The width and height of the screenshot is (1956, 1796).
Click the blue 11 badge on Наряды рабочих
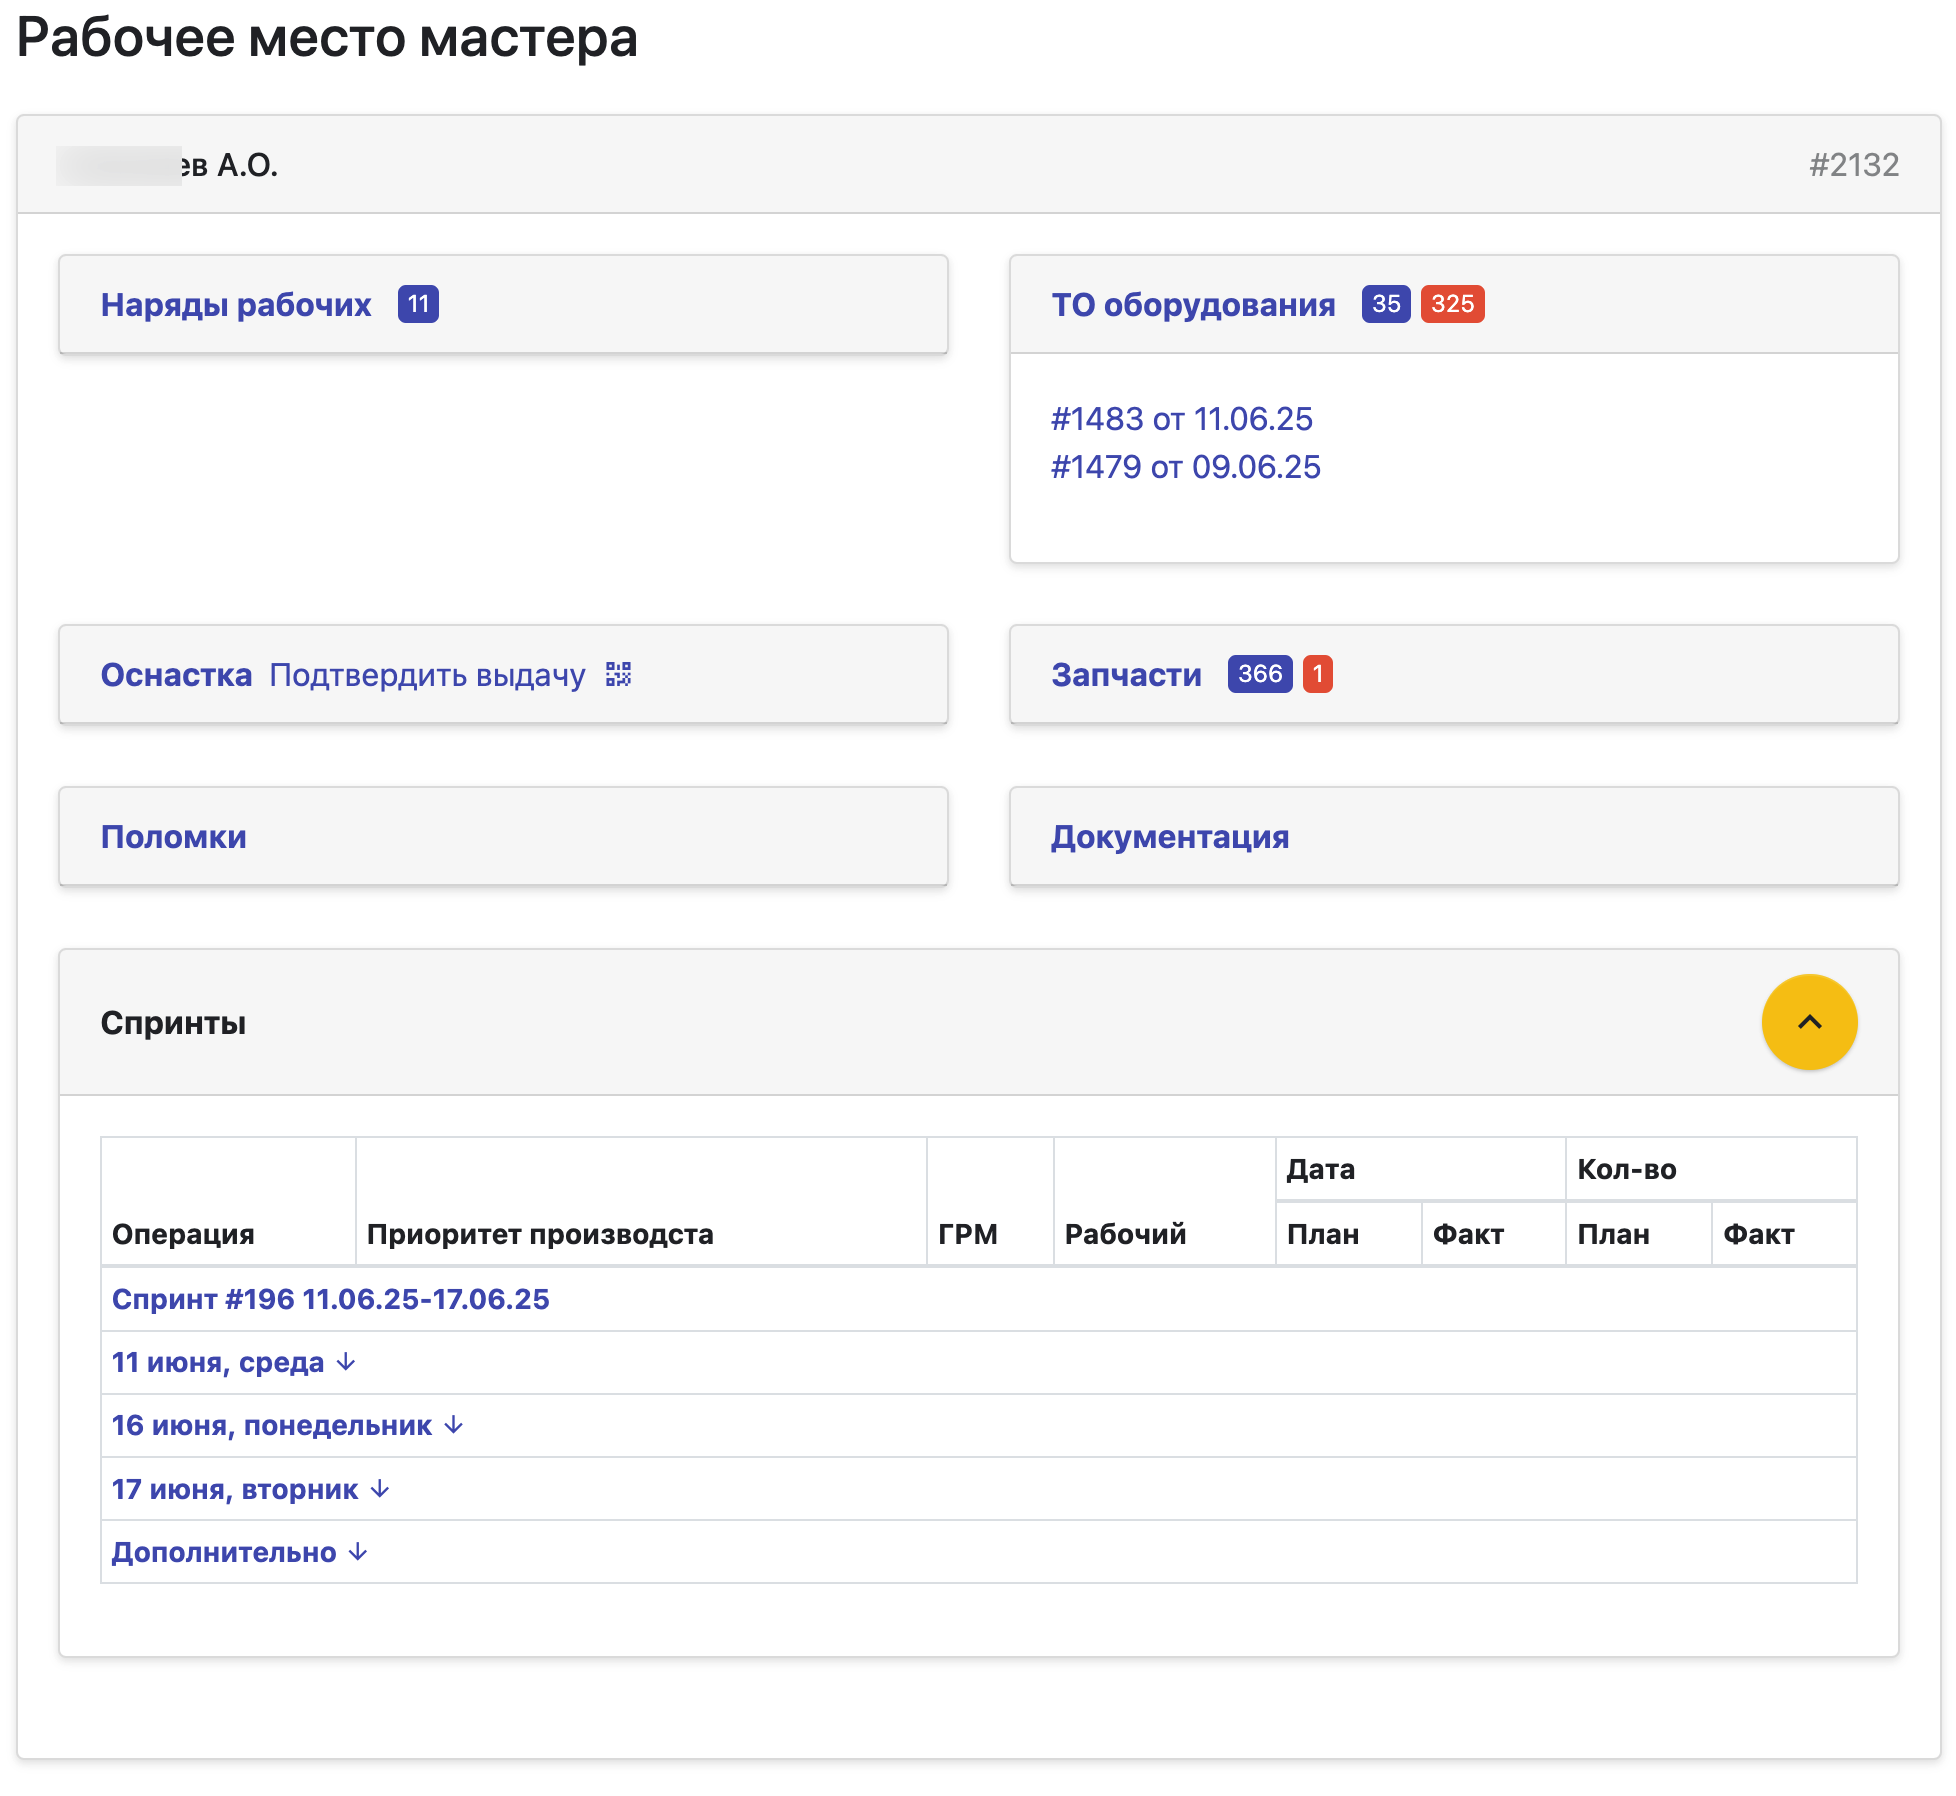pos(418,304)
